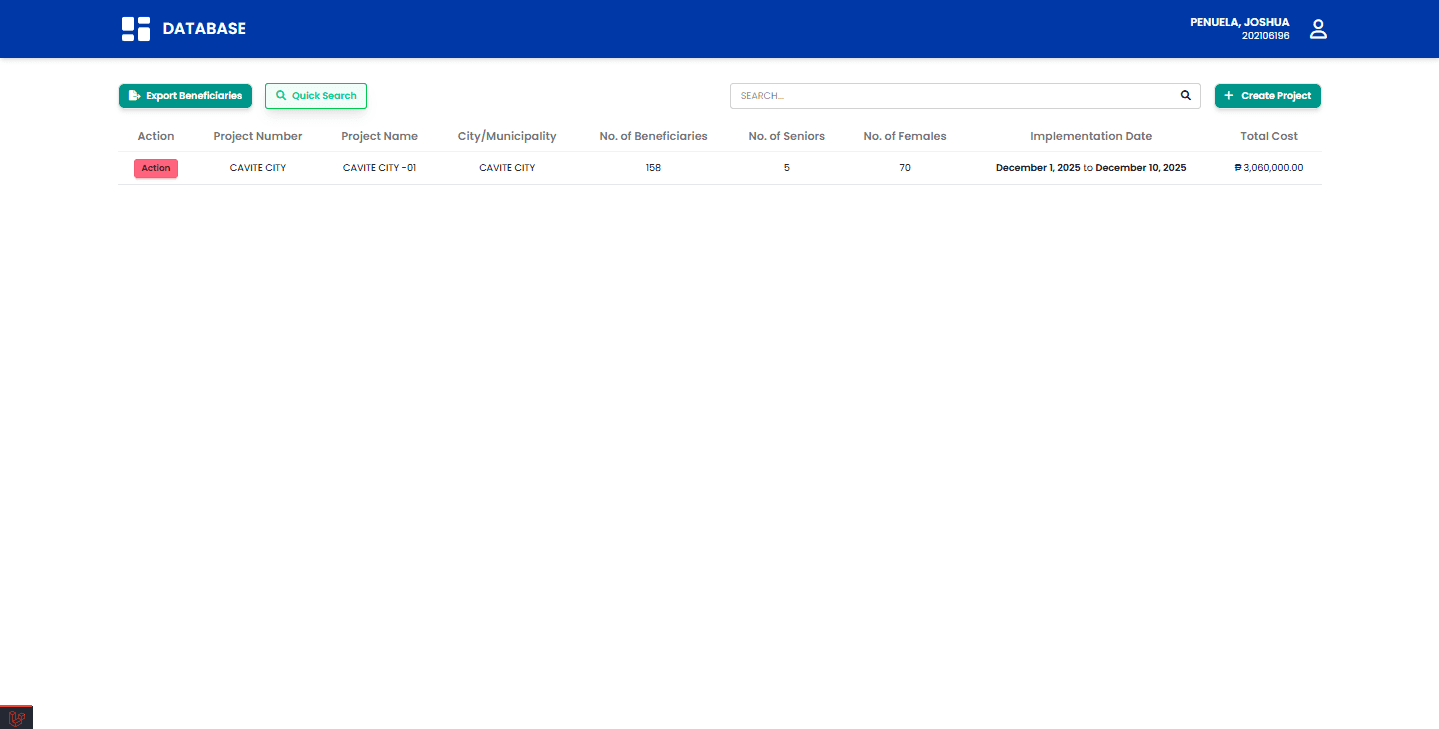The image size is (1439, 729).
Task: Focus the SEARCH input field
Action: coord(965,96)
